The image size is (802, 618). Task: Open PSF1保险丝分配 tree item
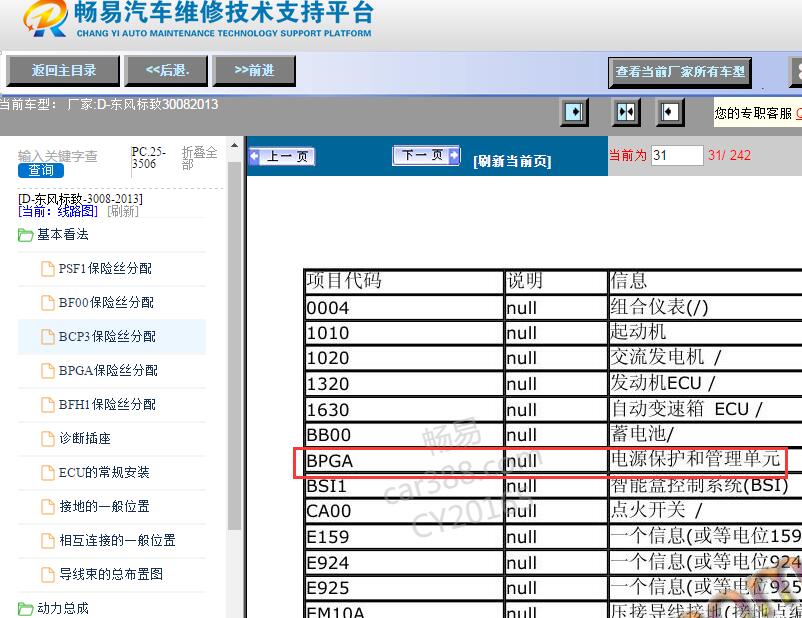pos(105,269)
